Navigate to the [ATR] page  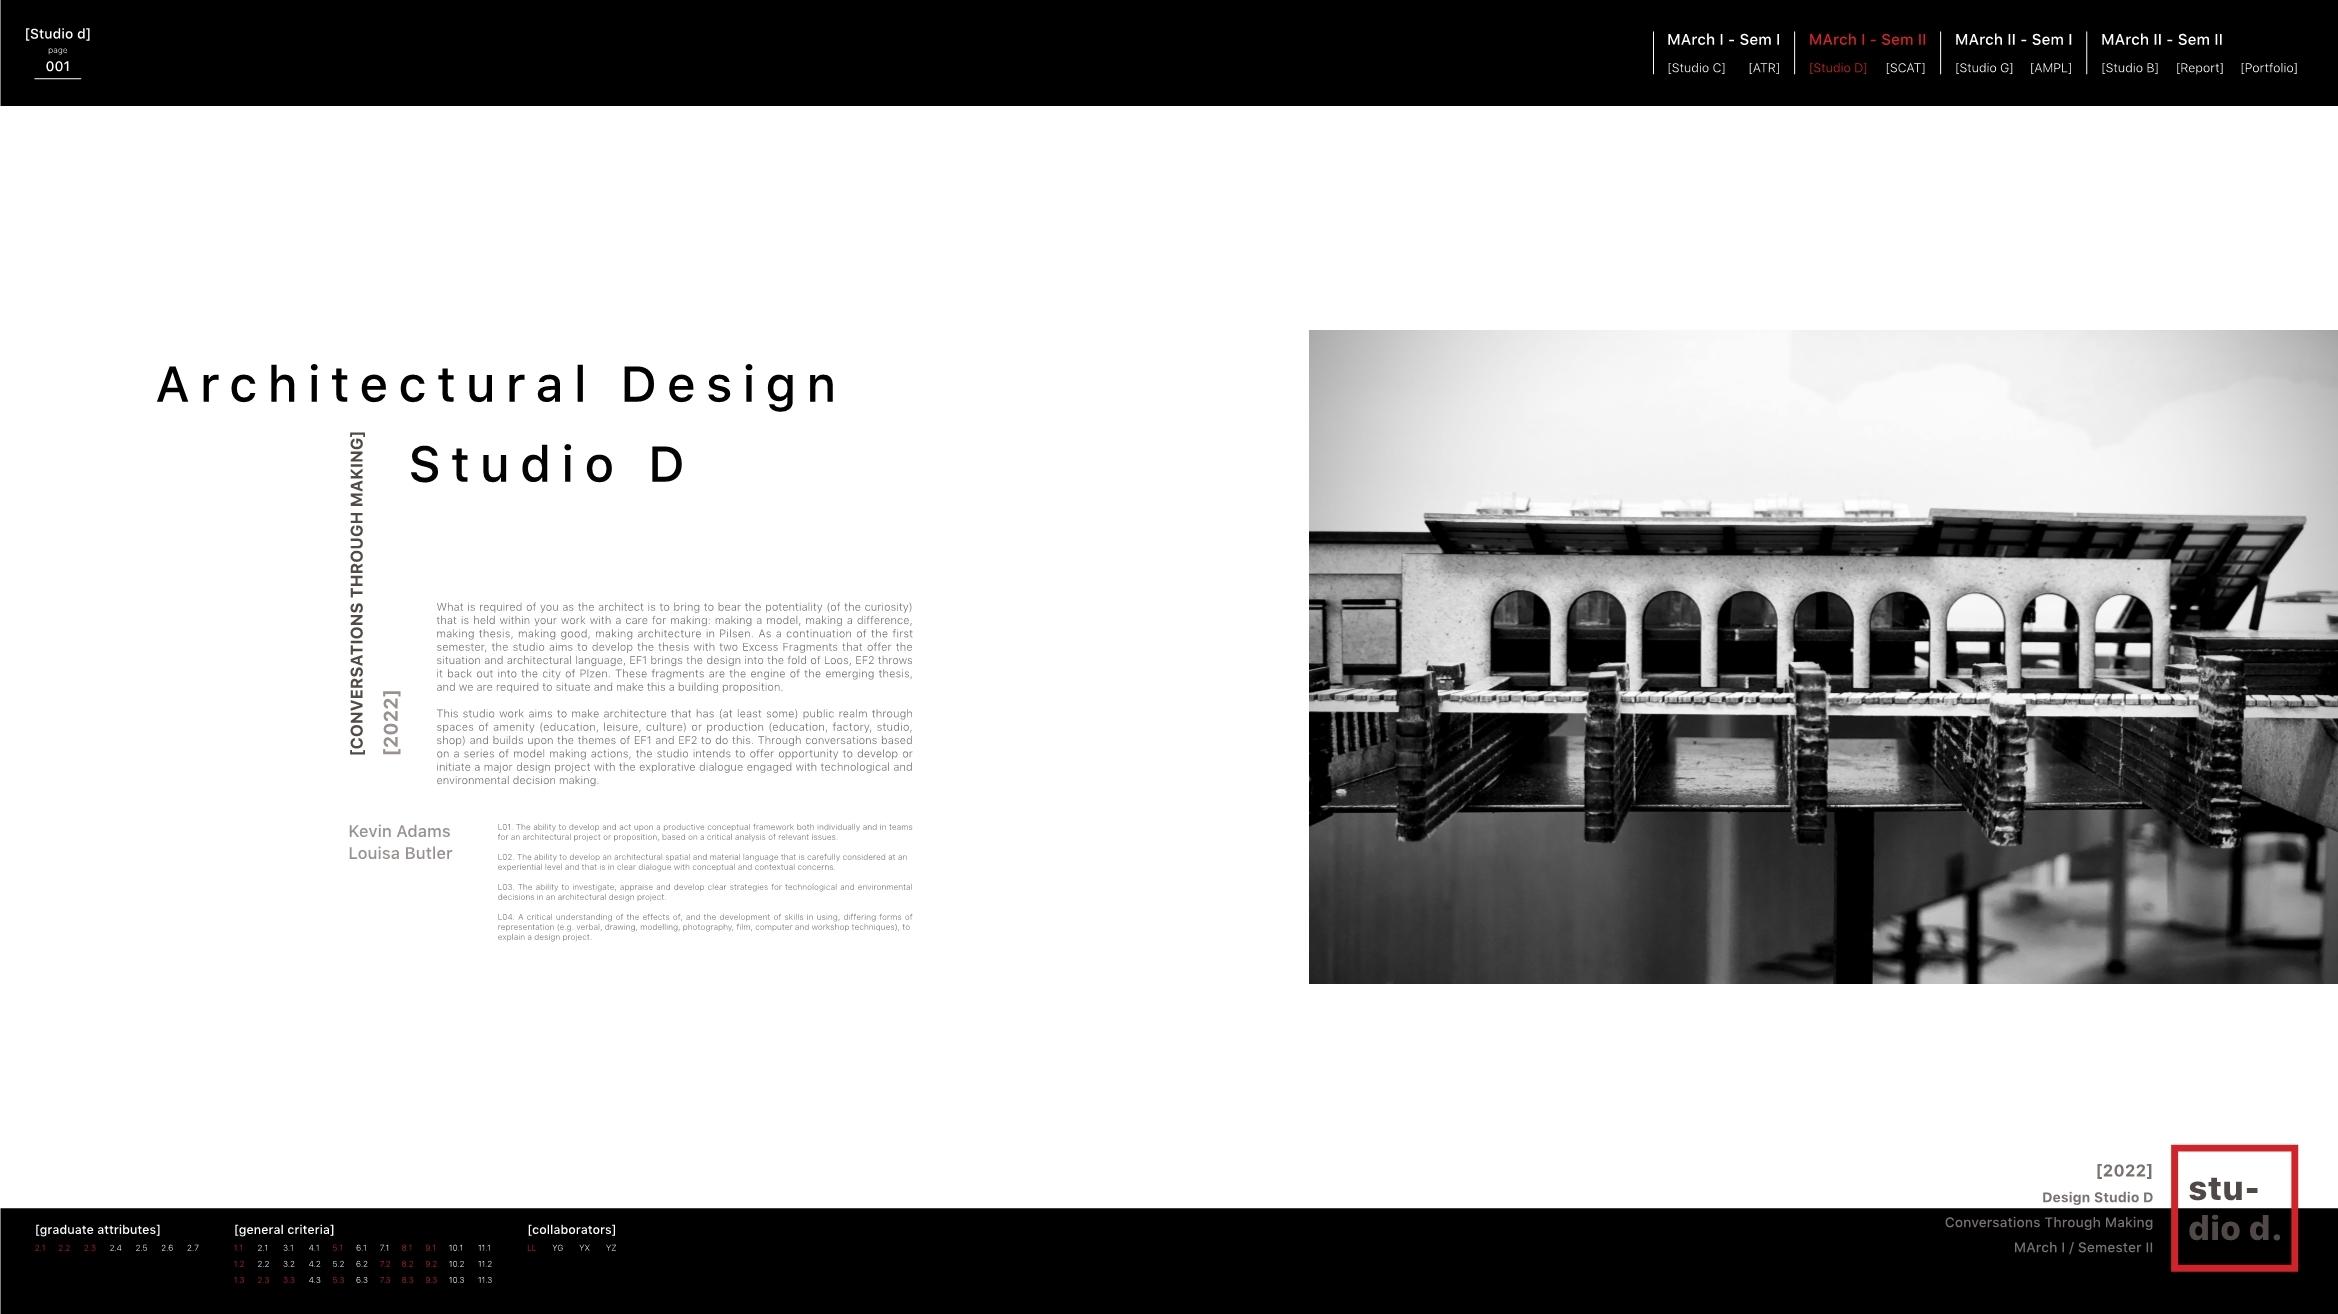click(x=1764, y=68)
